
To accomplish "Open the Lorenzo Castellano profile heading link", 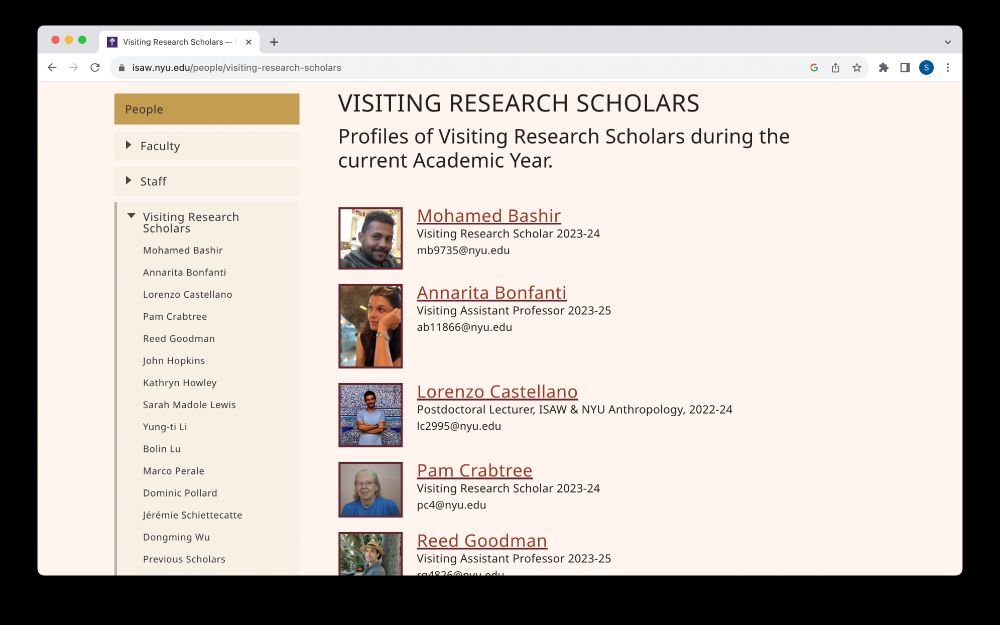I will [497, 392].
